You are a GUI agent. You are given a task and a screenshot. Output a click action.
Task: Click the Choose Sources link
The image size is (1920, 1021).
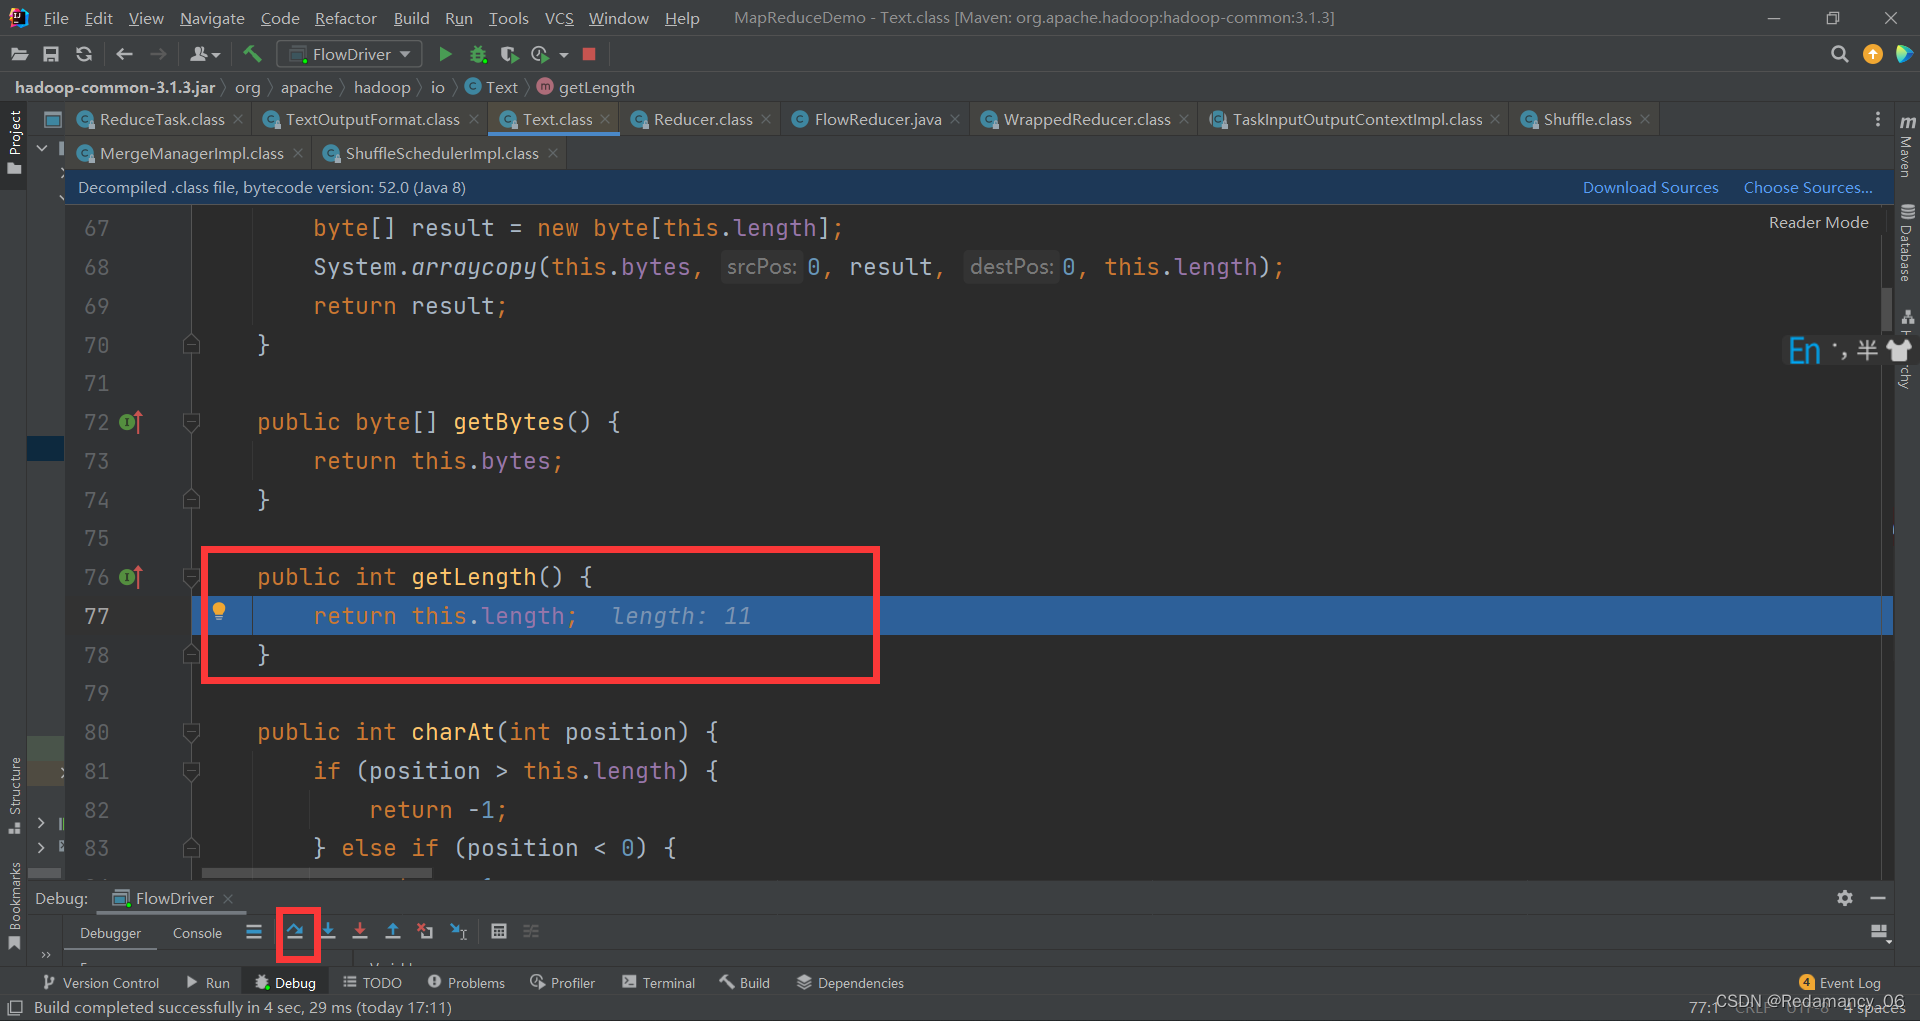click(x=1808, y=187)
